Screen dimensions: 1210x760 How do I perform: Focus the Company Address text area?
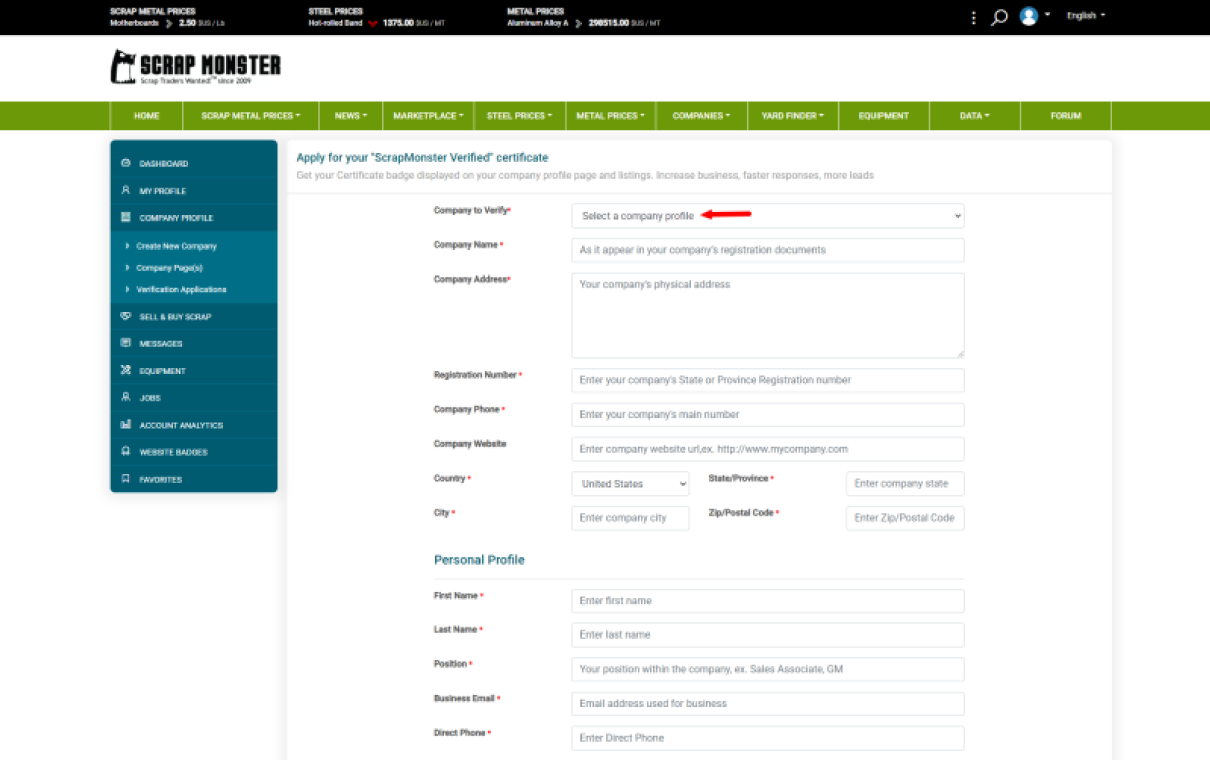point(767,315)
